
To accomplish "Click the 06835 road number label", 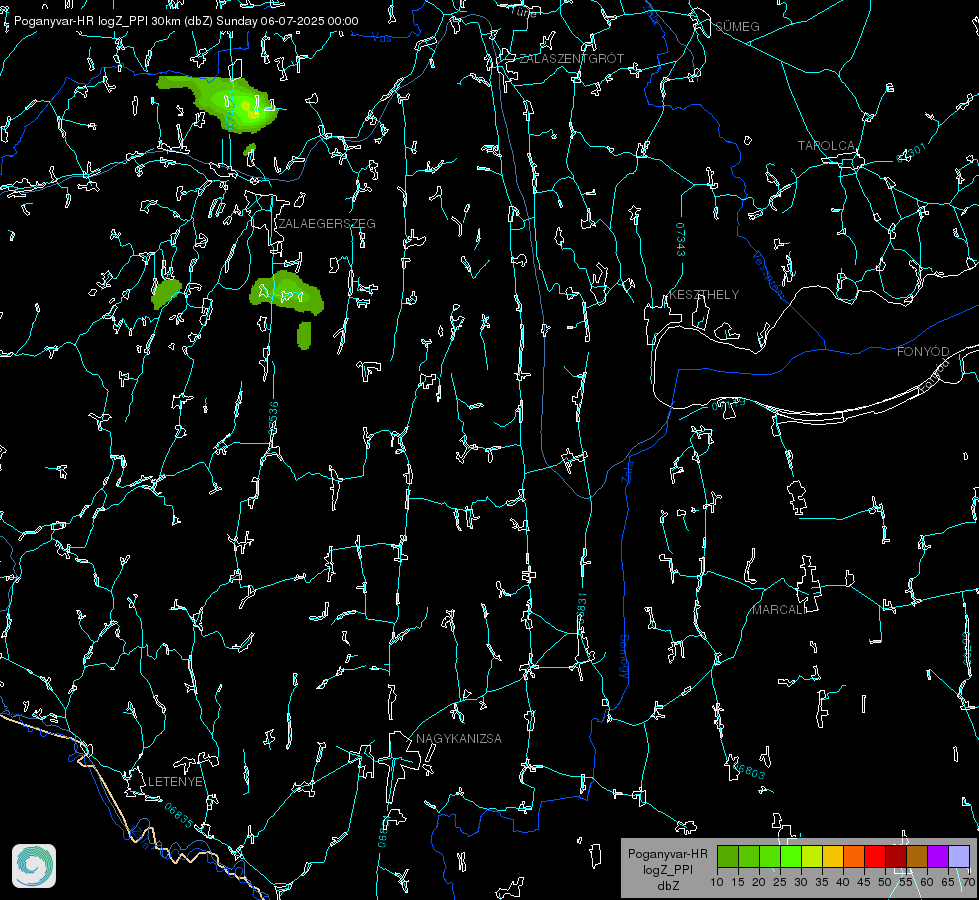I will click(x=179, y=815).
